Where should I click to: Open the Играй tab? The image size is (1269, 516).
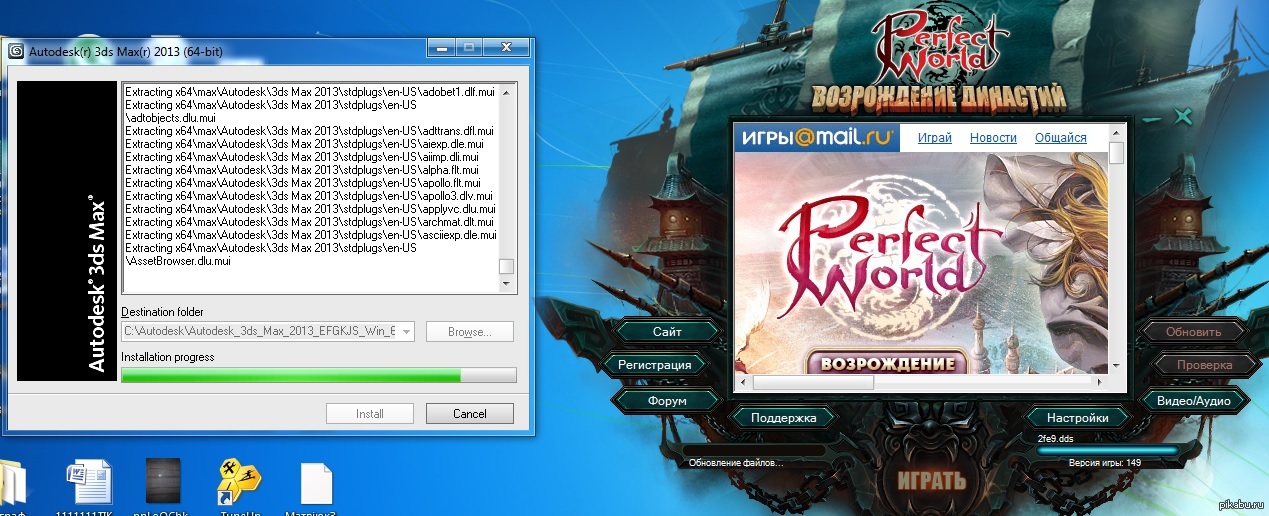[x=934, y=138]
